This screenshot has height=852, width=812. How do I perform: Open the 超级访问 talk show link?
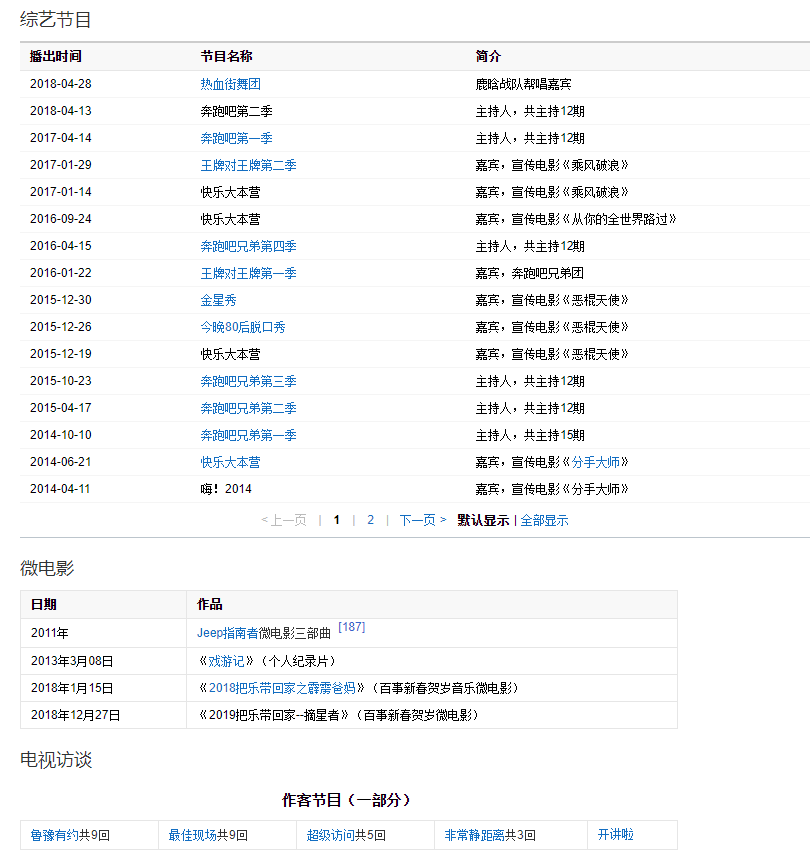(x=330, y=835)
